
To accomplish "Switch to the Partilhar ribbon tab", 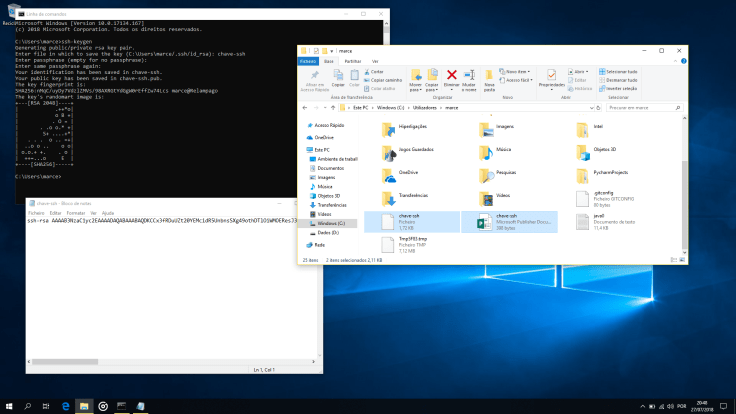I will [352, 61].
